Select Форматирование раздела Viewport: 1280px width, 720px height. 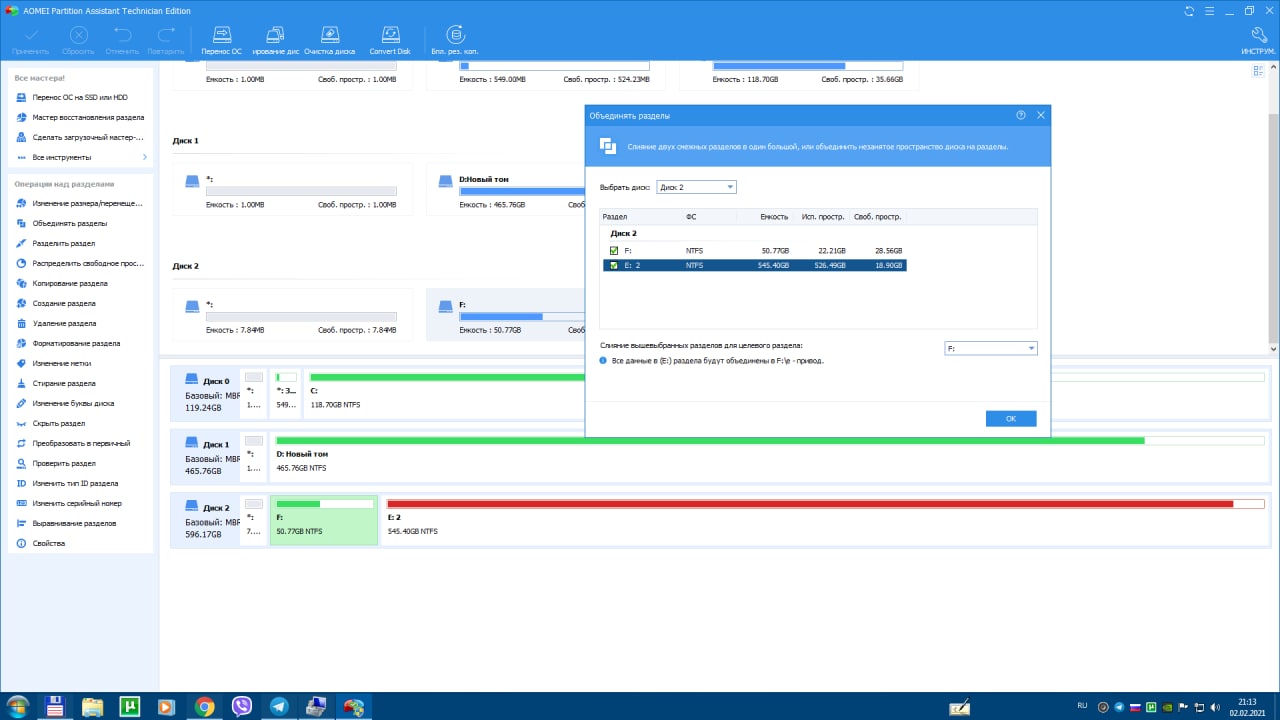click(x=68, y=343)
